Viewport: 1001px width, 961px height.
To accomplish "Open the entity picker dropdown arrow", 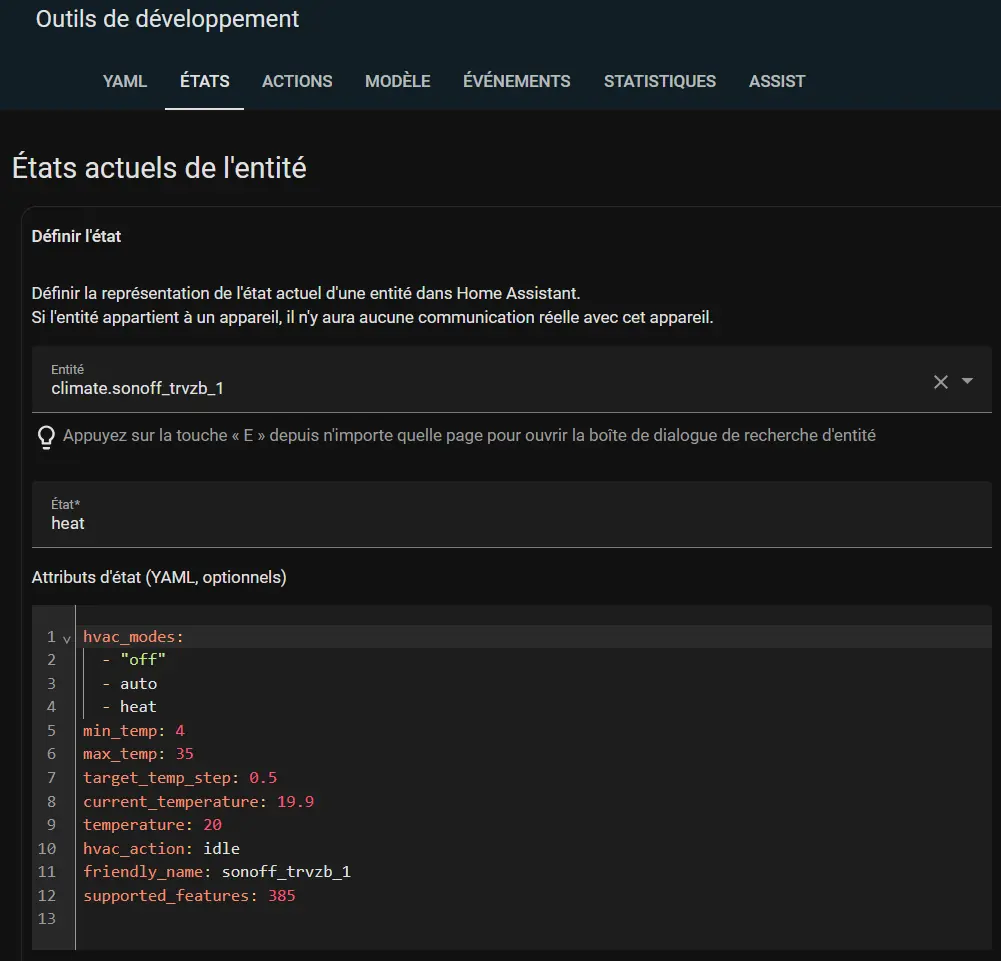I will click(x=967, y=381).
